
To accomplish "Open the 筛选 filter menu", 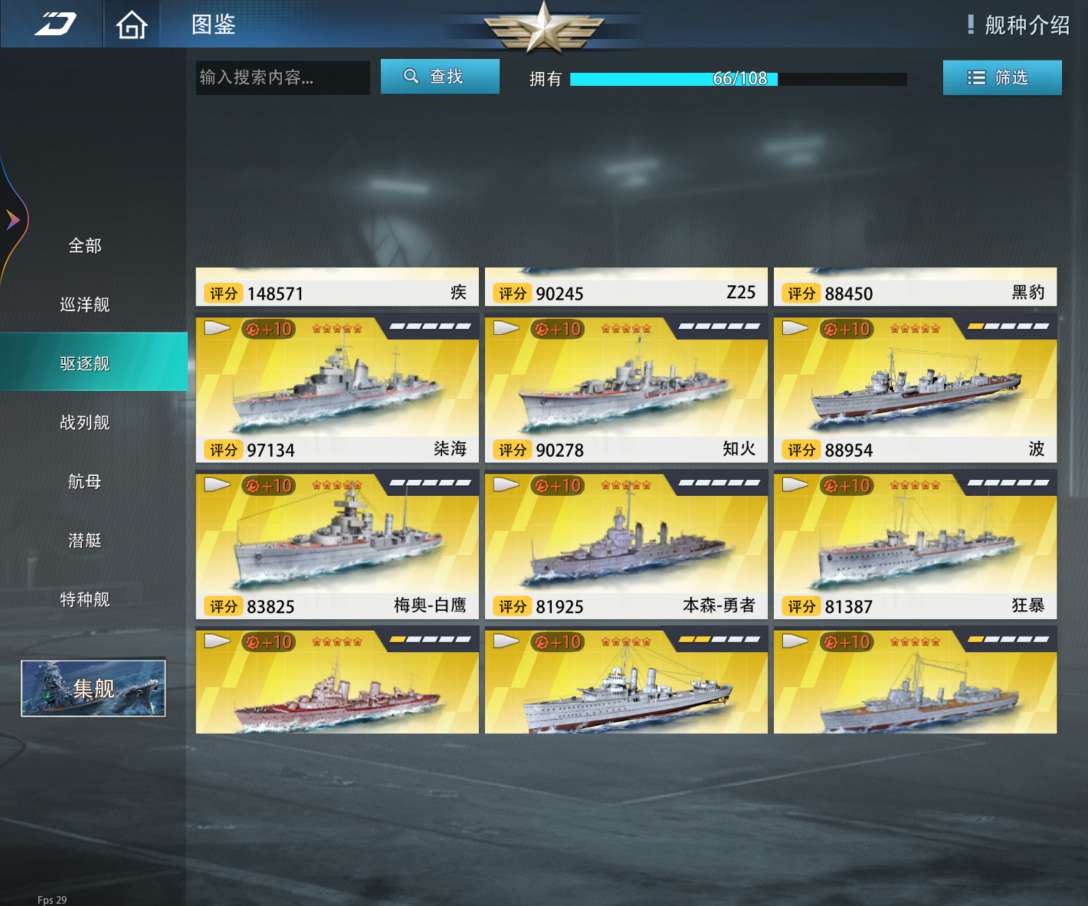I will pyautogui.click(x=1002, y=77).
